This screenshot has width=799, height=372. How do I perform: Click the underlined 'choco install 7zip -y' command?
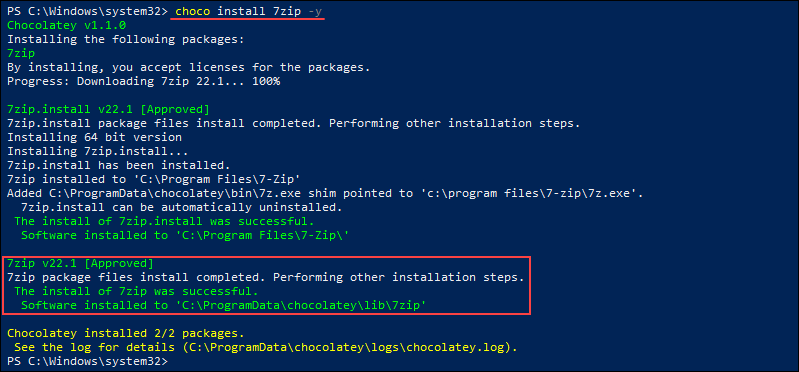pos(249,12)
